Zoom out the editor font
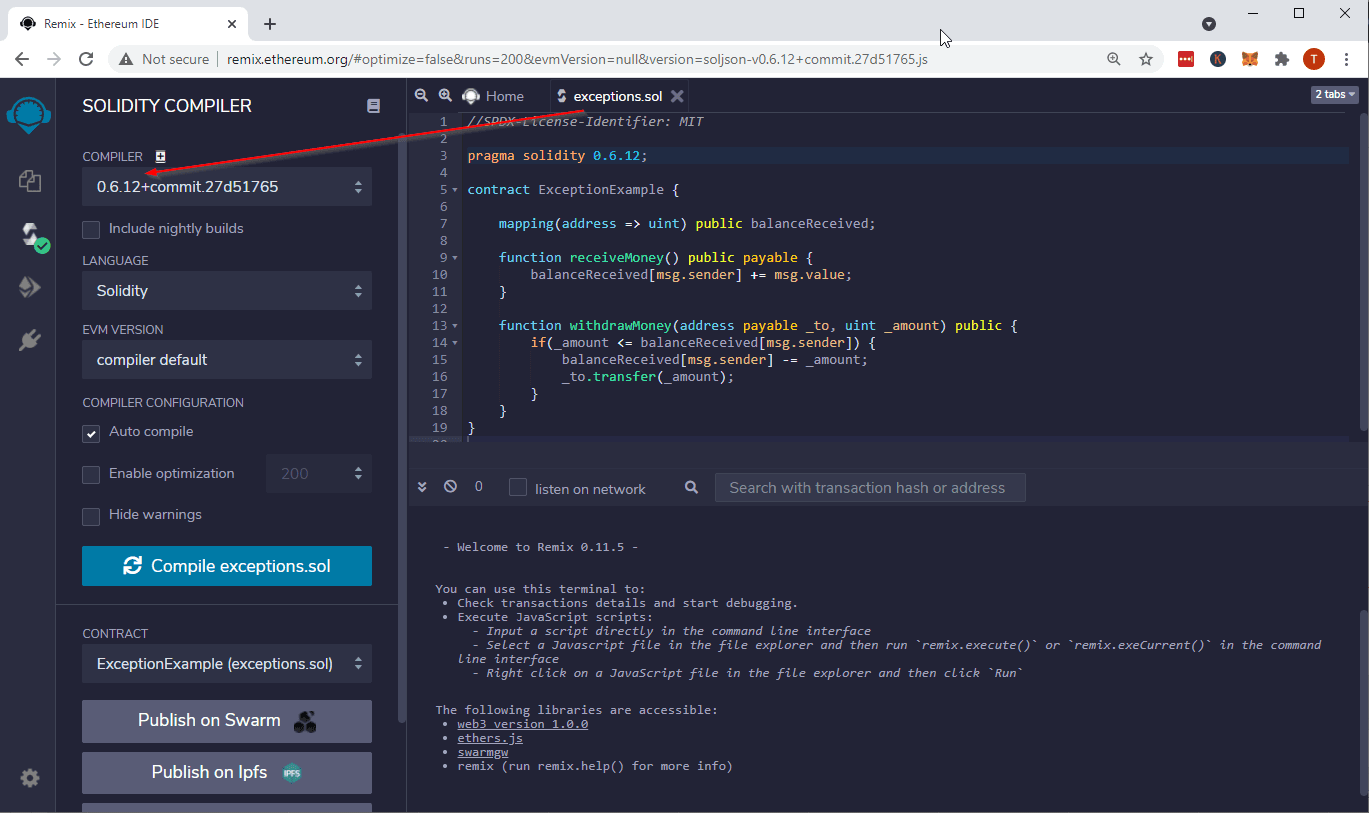 point(421,95)
